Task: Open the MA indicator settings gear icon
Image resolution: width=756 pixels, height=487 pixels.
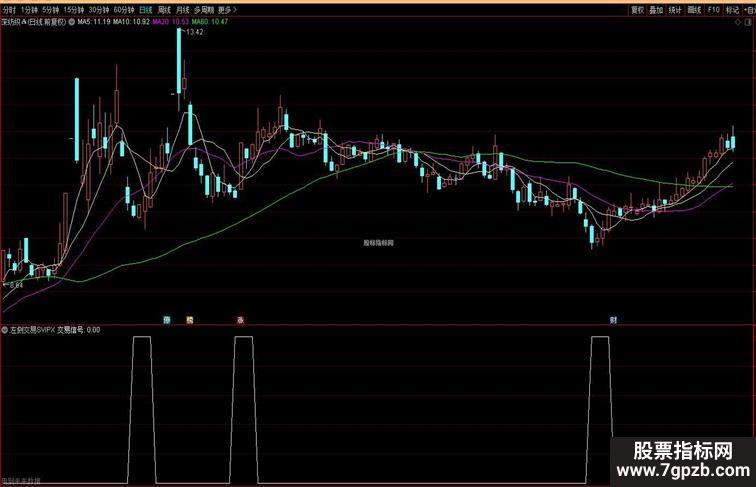Action: (x=71, y=22)
